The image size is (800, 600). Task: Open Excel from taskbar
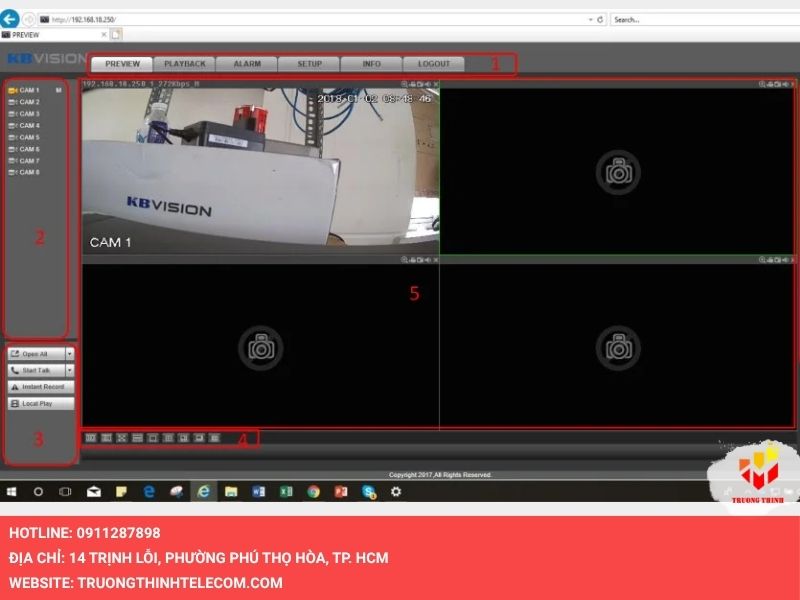click(x=286, y=491)
